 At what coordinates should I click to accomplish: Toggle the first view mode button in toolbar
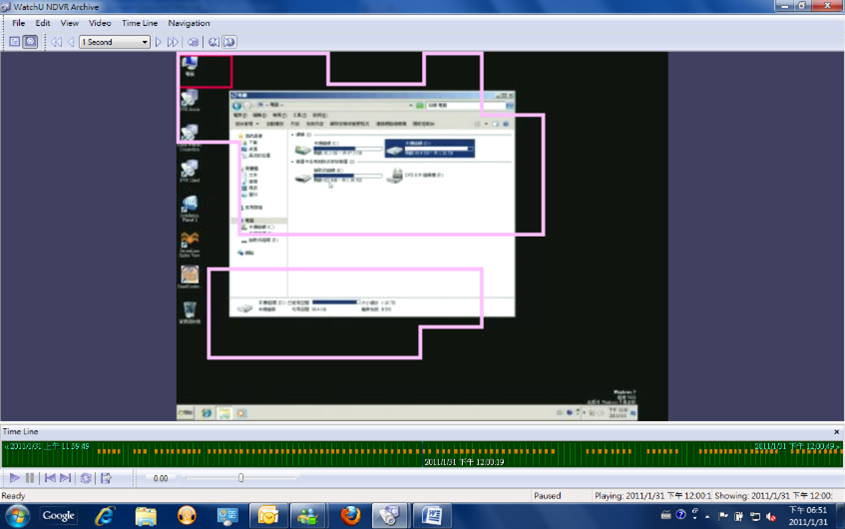15,42
